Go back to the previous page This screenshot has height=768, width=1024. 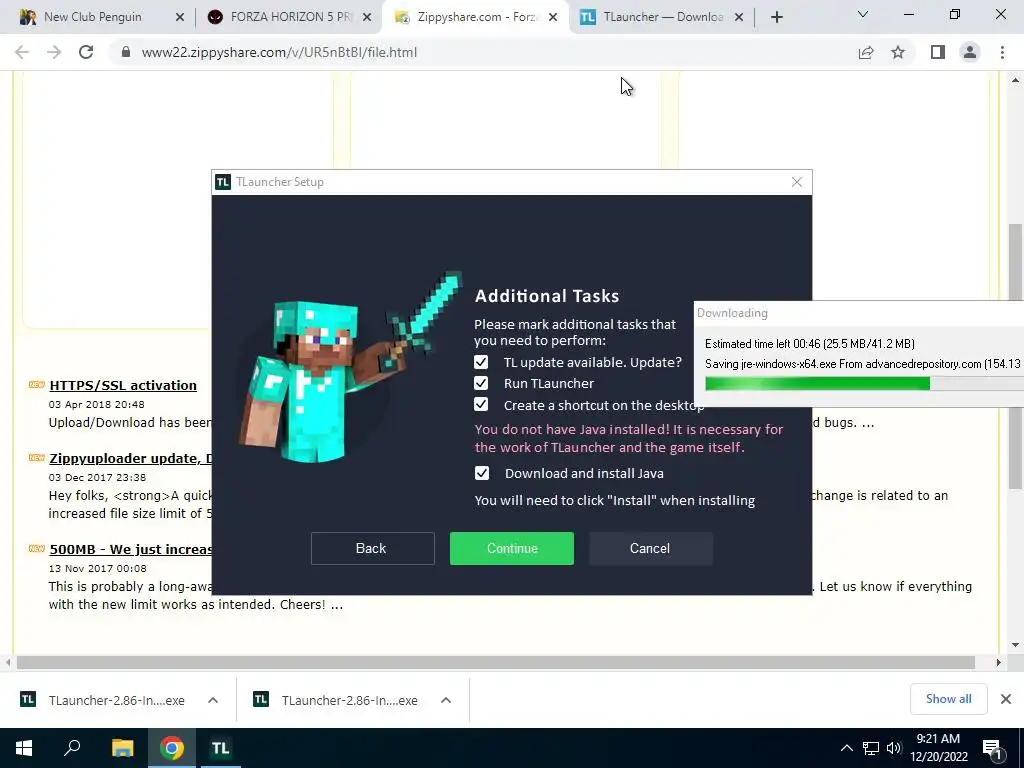22,52
